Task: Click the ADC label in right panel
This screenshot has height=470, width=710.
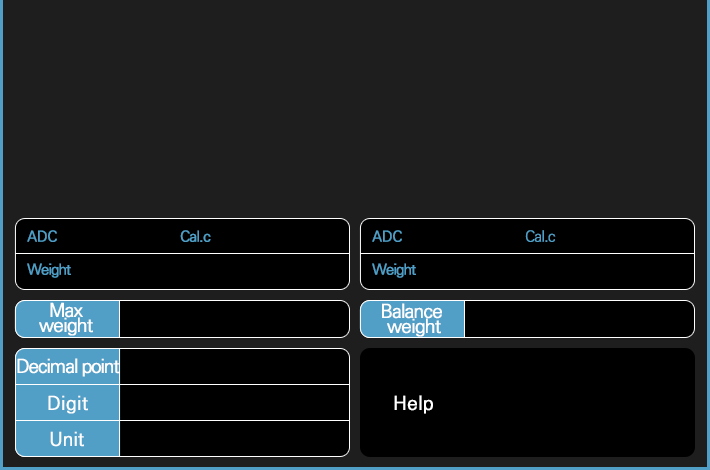Action: (x=387, y=237)
